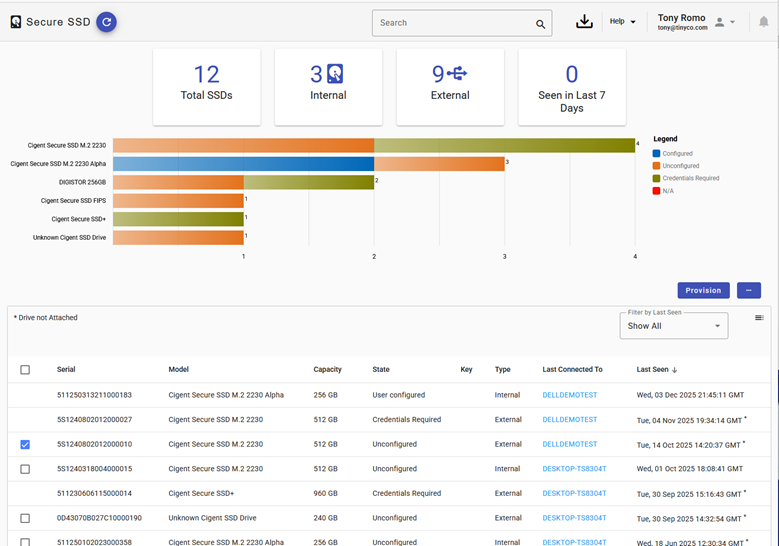Click the orange bar for Unknown Cigent SSD Drive
The width and height of the screenshot is (779, 546).
click(178, 237)
